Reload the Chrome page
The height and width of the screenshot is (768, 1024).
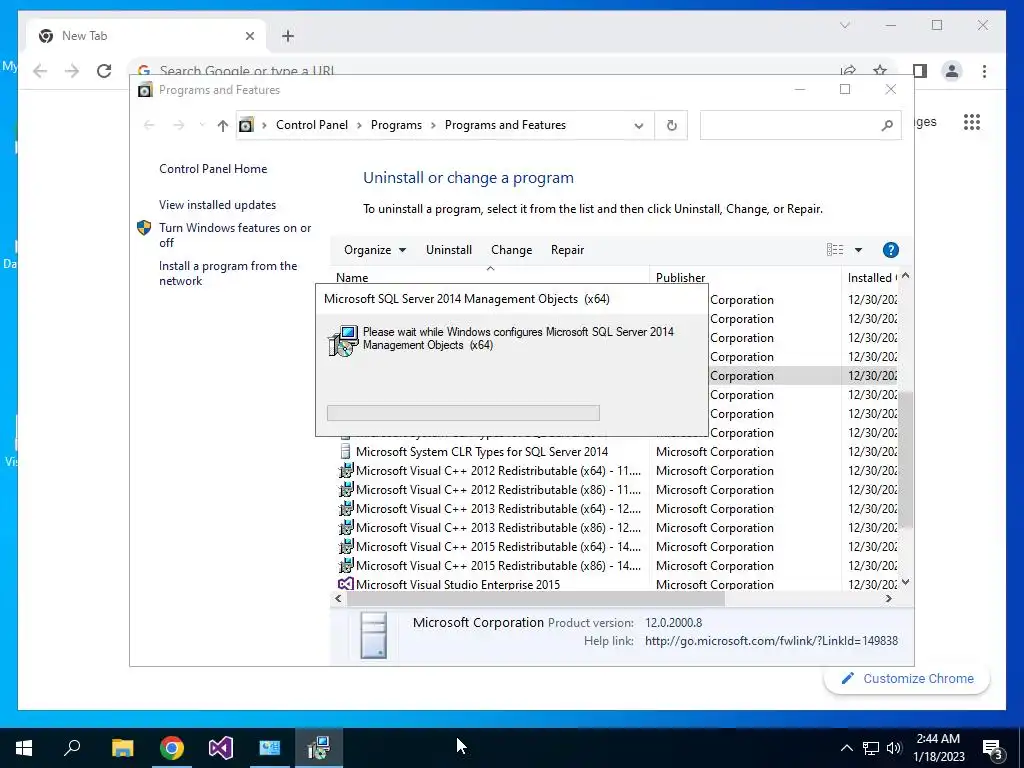(104, 71)
